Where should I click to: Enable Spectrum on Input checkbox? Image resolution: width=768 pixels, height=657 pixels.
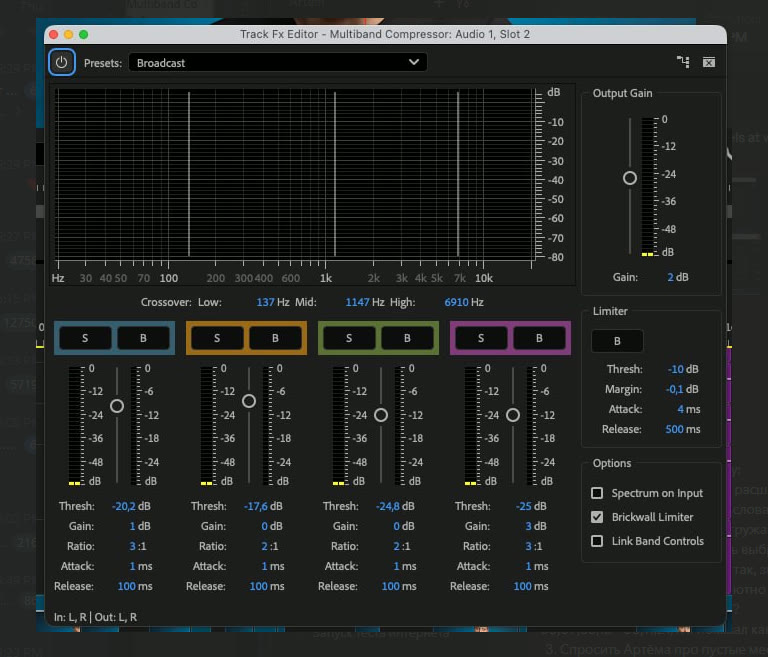[597, 493]
